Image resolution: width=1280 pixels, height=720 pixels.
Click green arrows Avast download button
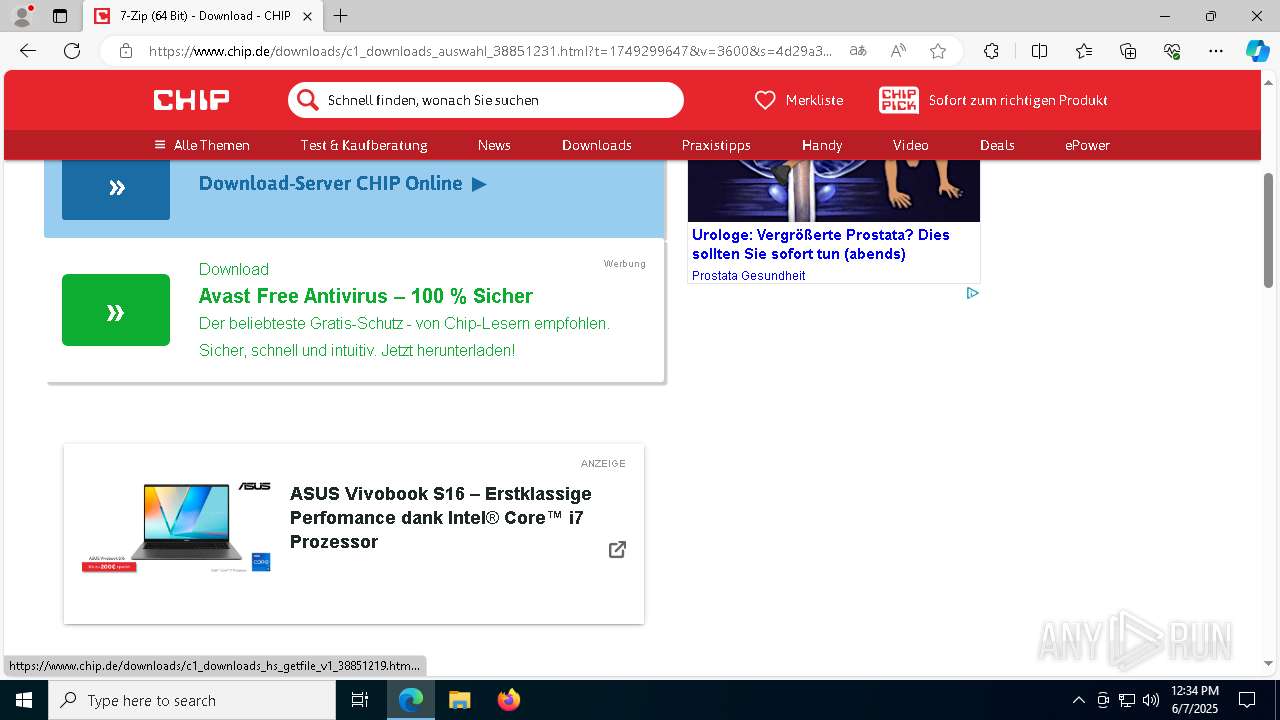[116, 310]
